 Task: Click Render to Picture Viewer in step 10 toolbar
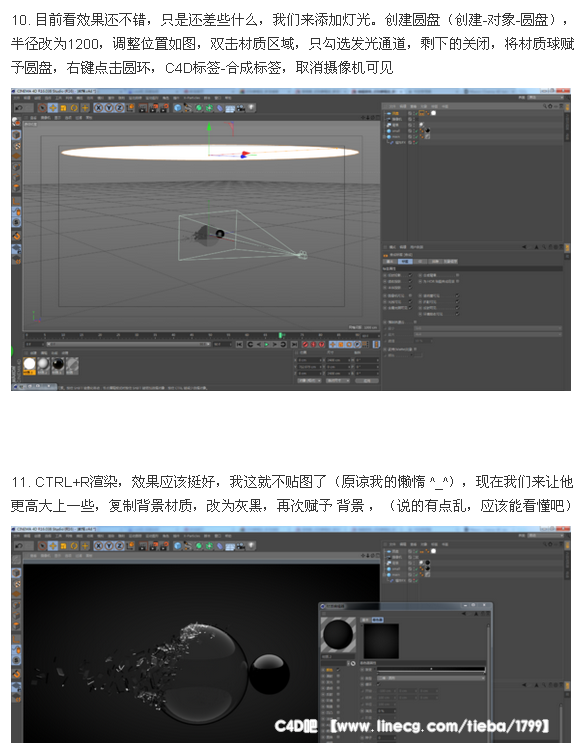pyautogui.click(x=153, y=108)
